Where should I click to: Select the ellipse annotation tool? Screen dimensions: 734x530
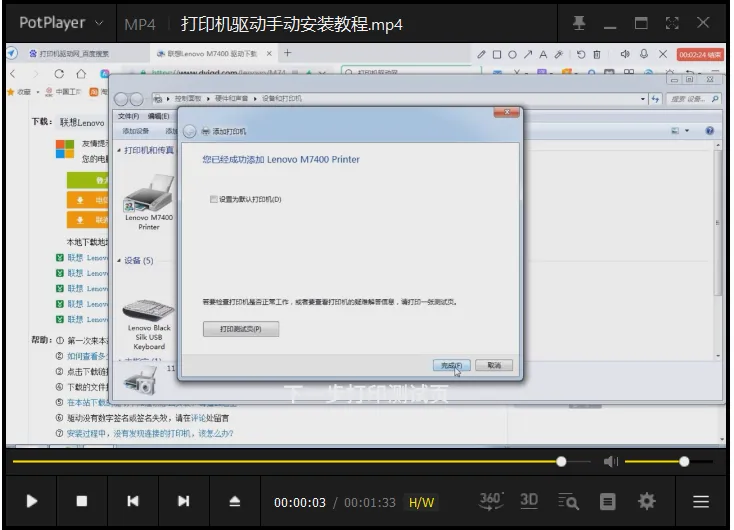(x=513, y=54)
